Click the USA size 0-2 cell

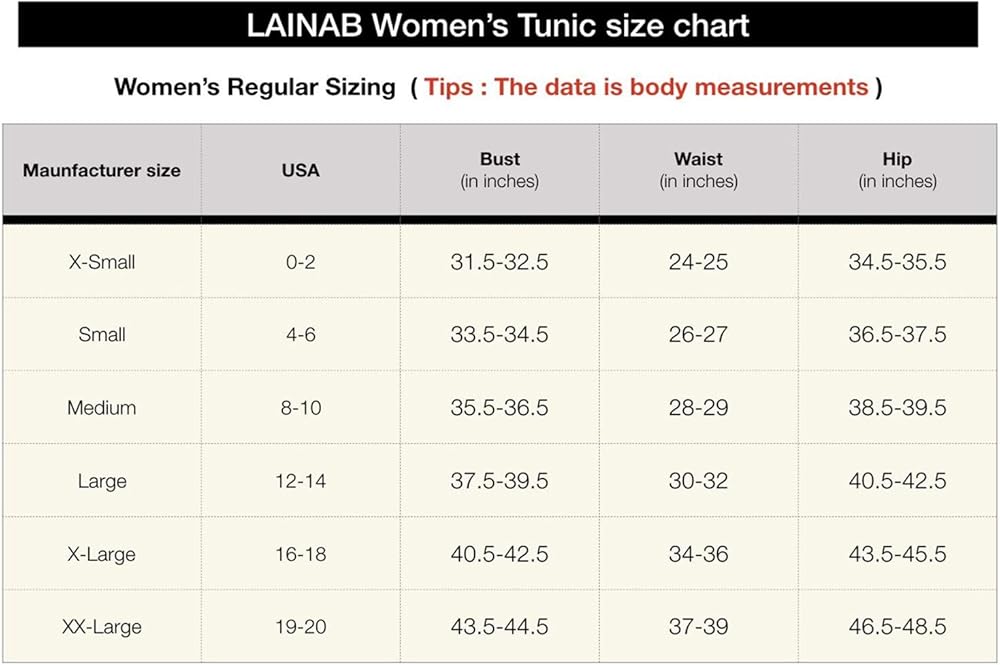click(x=300, y=262)
